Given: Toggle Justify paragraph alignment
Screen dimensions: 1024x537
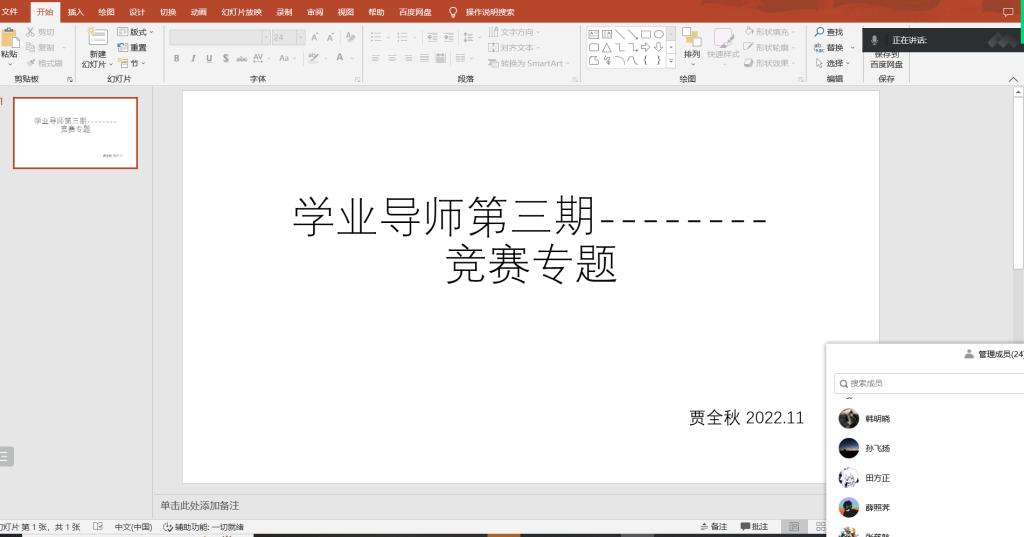Looking at the screenshot, I should point(424,58).
